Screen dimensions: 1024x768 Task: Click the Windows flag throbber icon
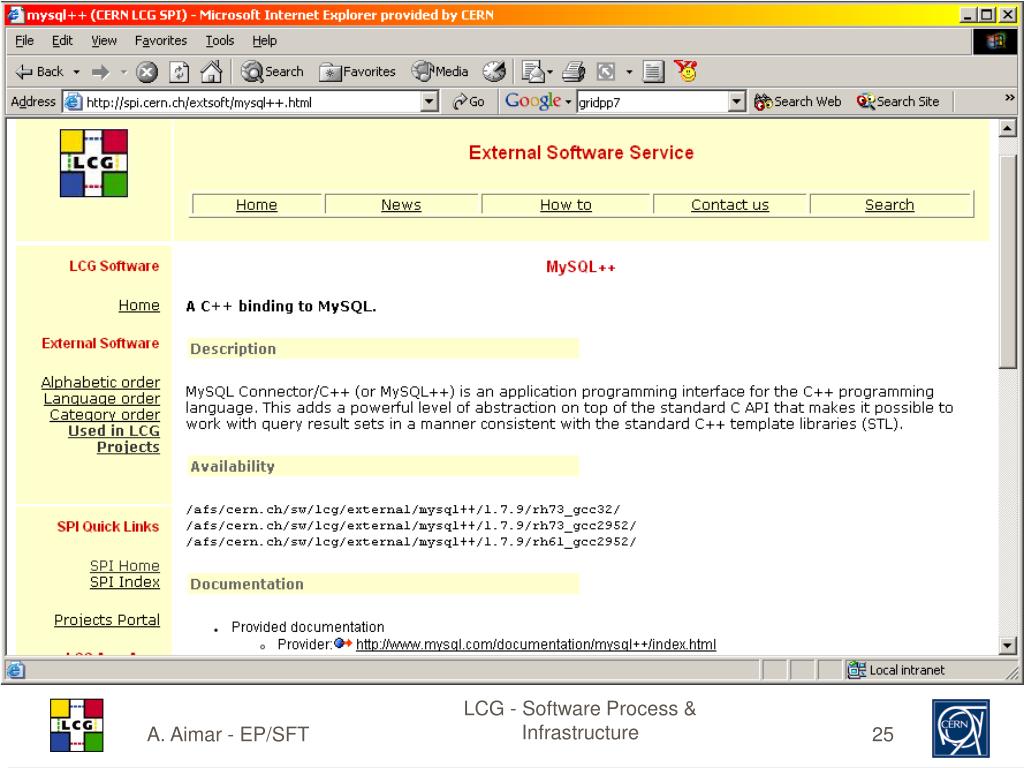pyautogui.click(x=995, y=41)
